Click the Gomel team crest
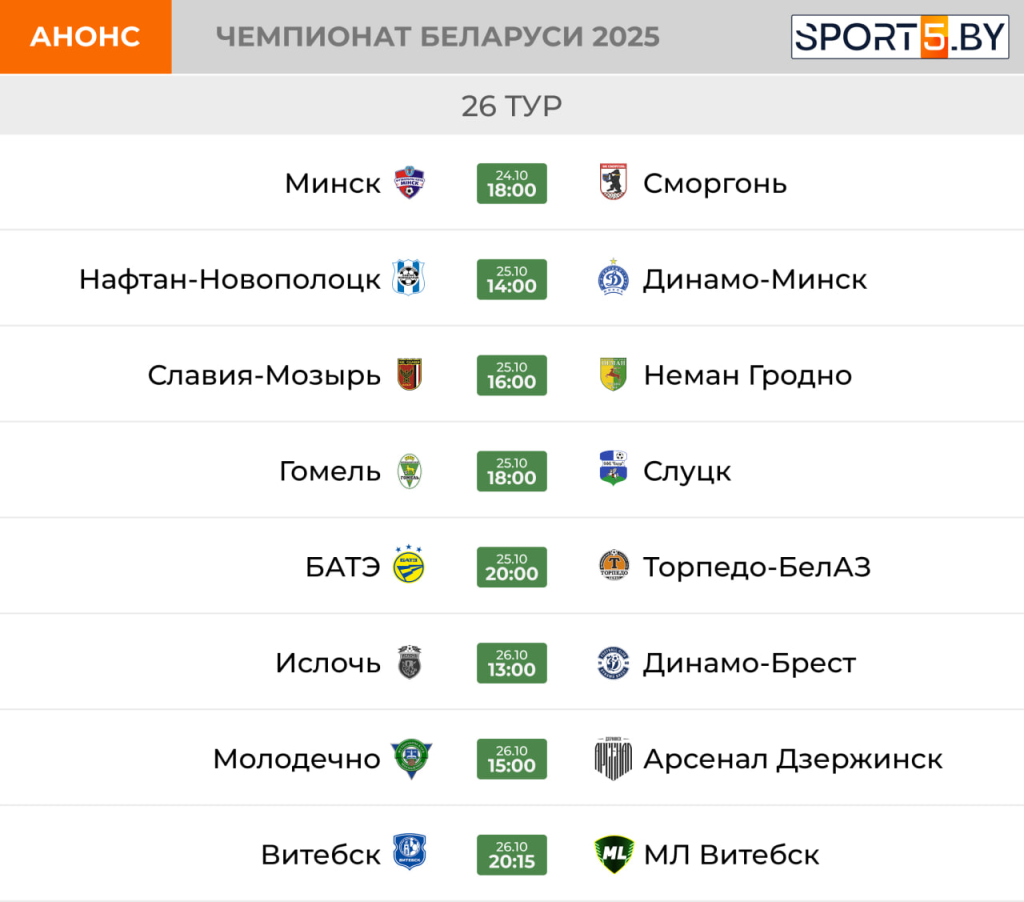The width and height of the screenshot is (1024, 902). (x=409, y=471)
